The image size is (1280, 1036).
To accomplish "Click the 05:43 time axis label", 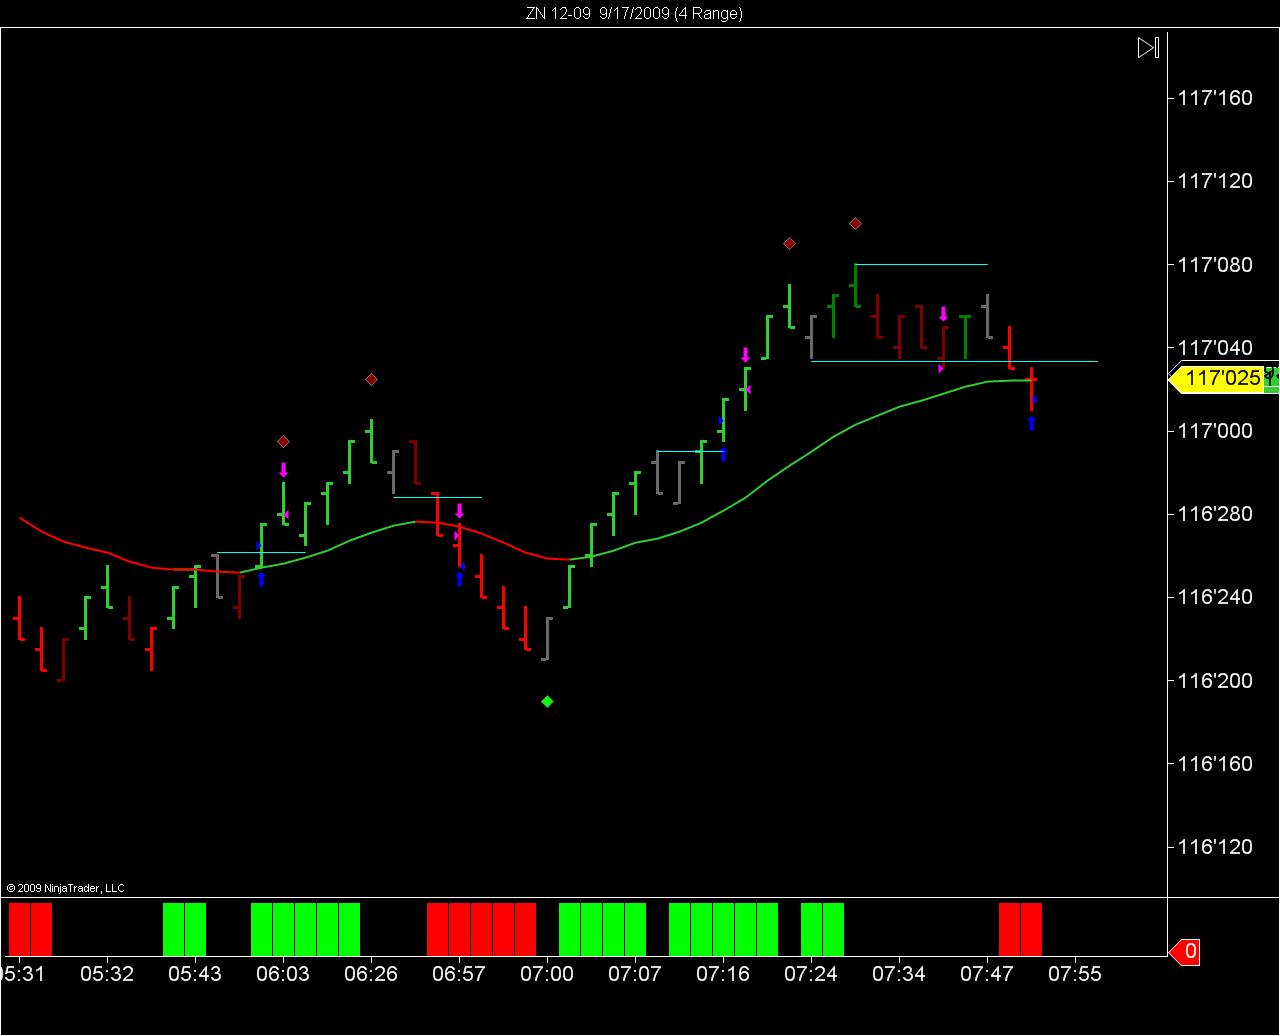I will click(x=195, y=973).
